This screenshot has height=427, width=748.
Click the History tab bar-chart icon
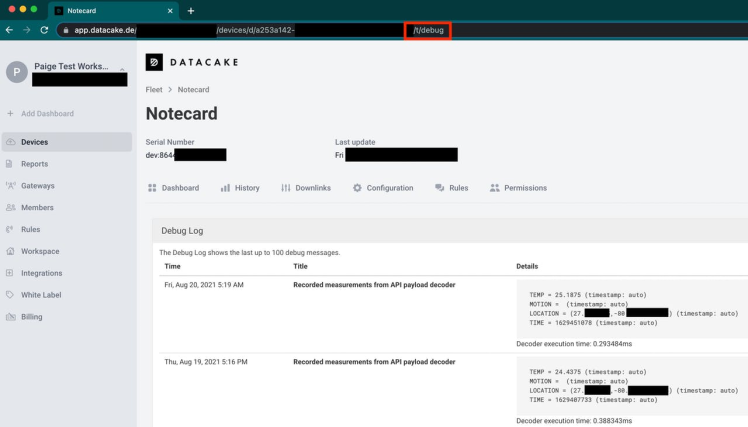click(x=225, y=188)
